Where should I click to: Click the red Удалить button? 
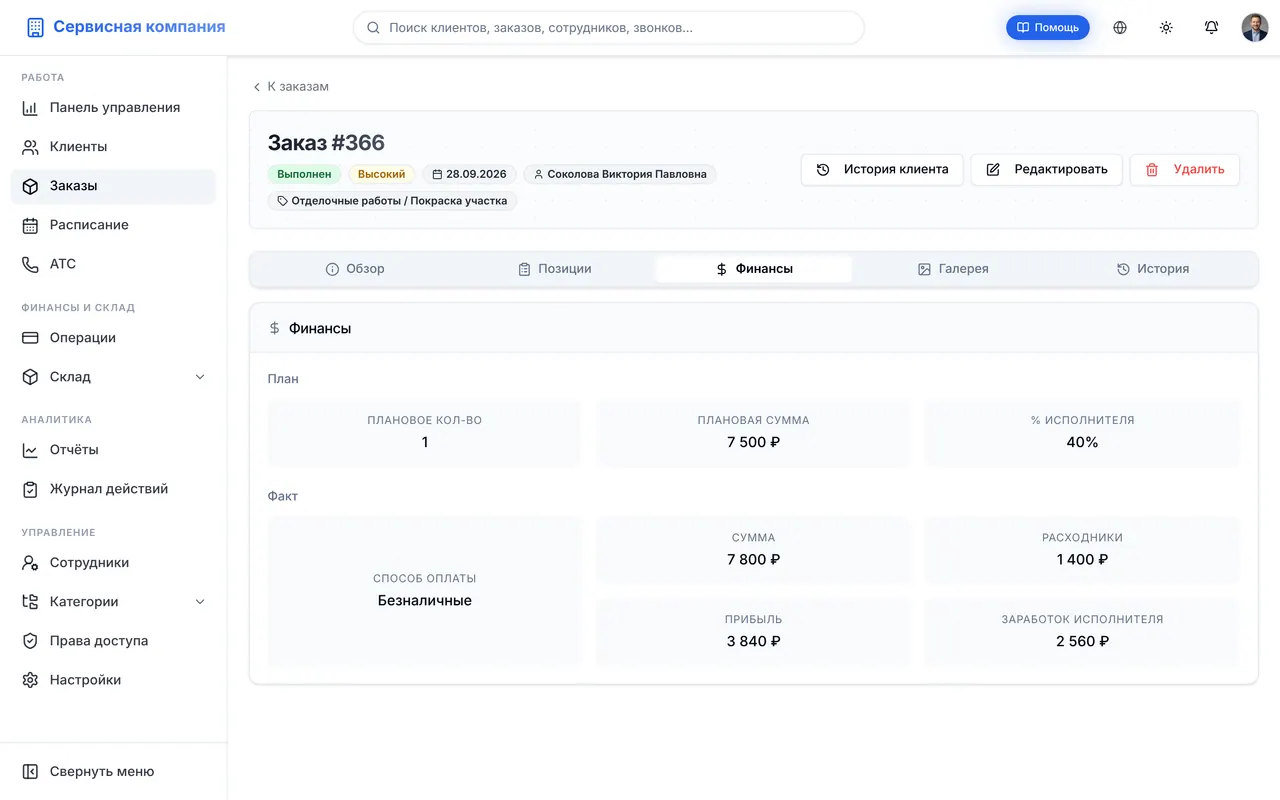(x=1185, y=170)
